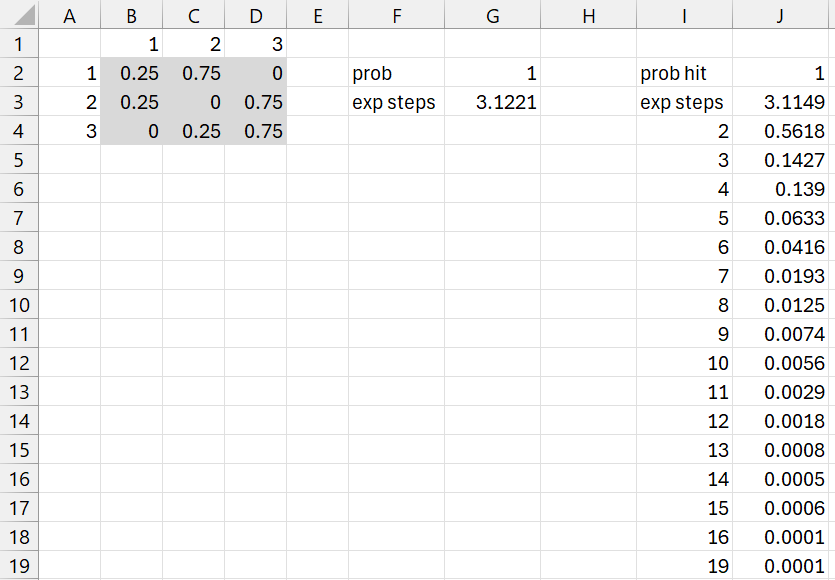
Task: Select row 15 header
Action: coord(19,450)
